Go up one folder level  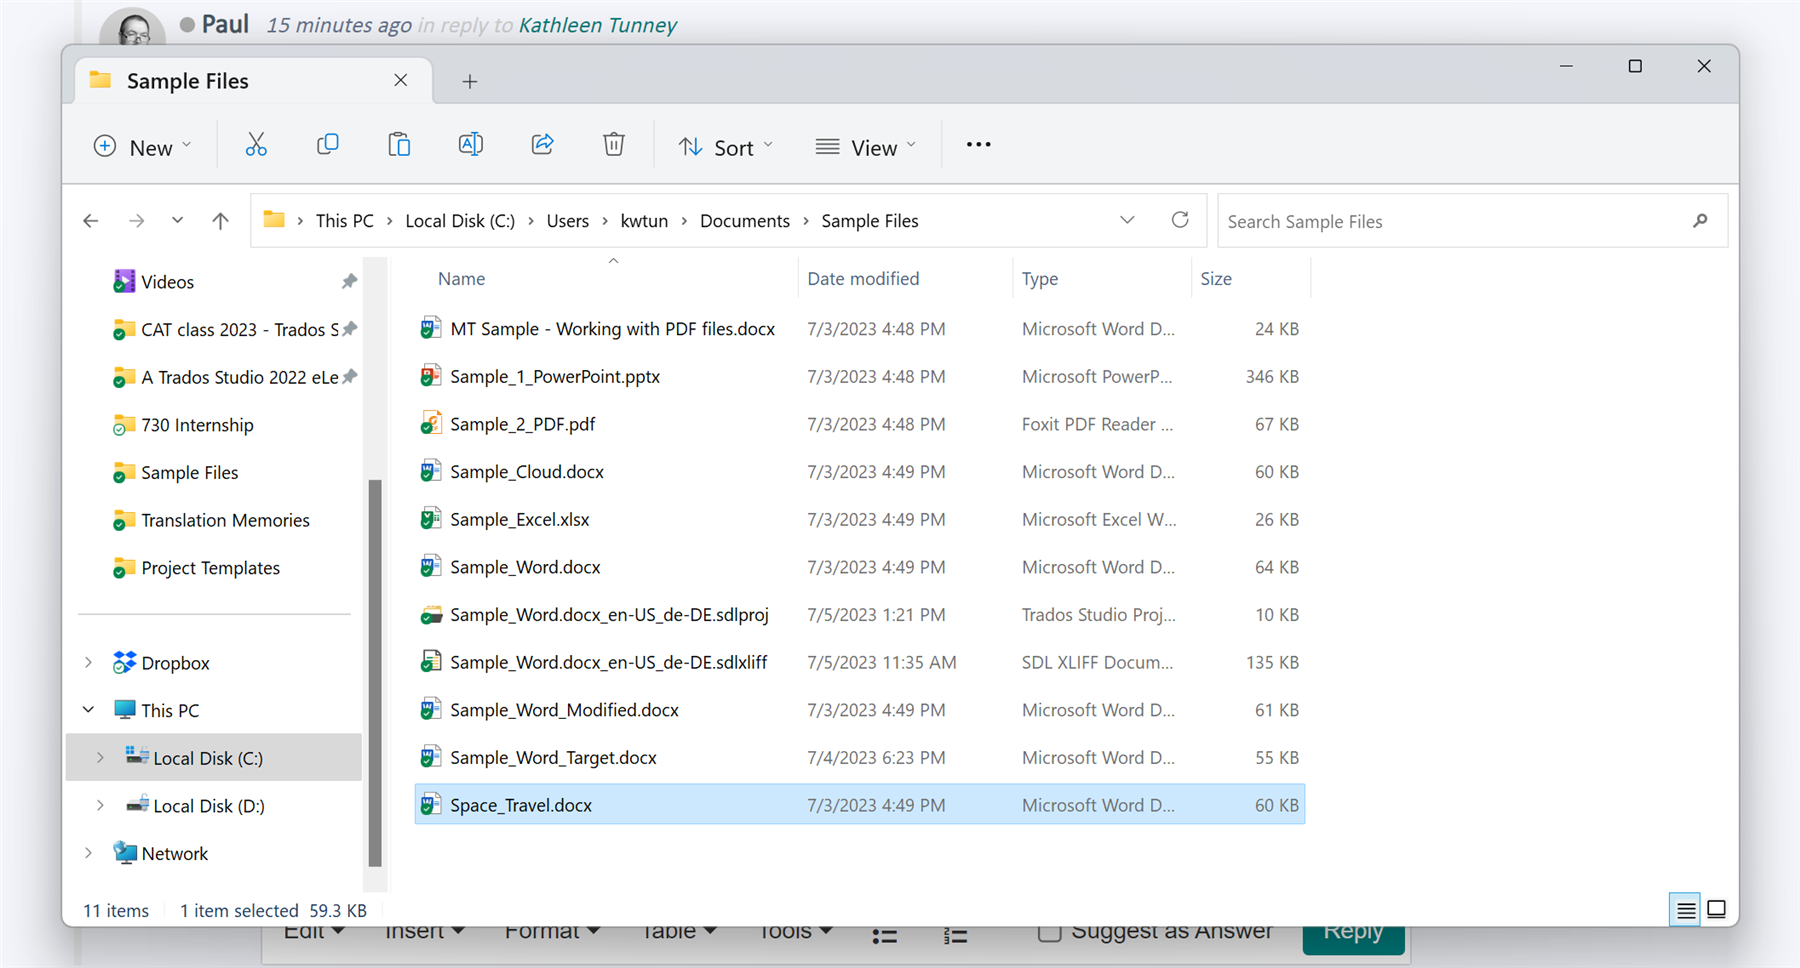220,221
